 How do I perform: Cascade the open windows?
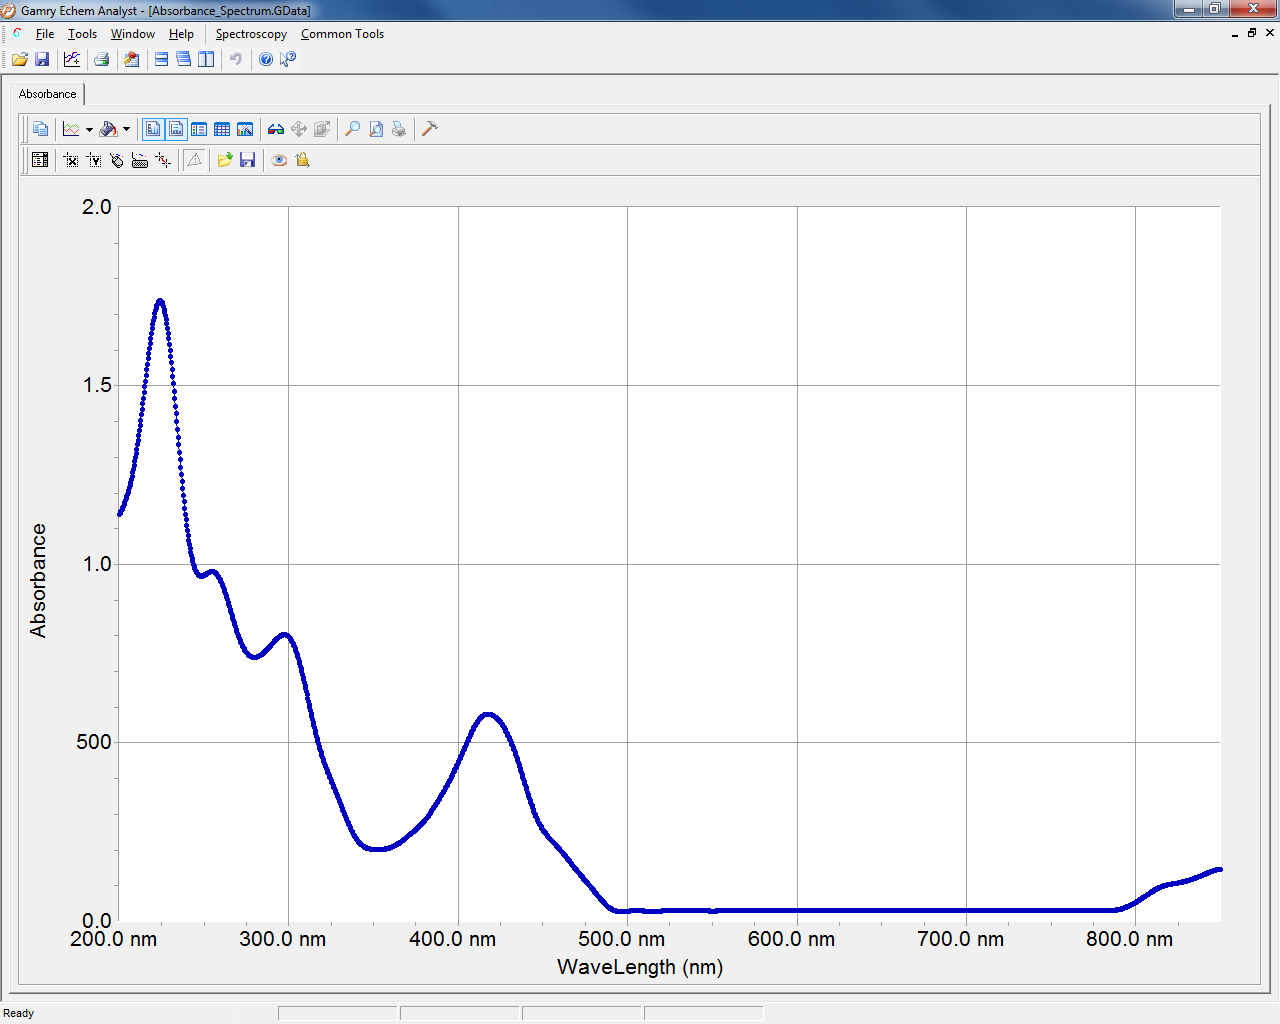click(183, 59)
